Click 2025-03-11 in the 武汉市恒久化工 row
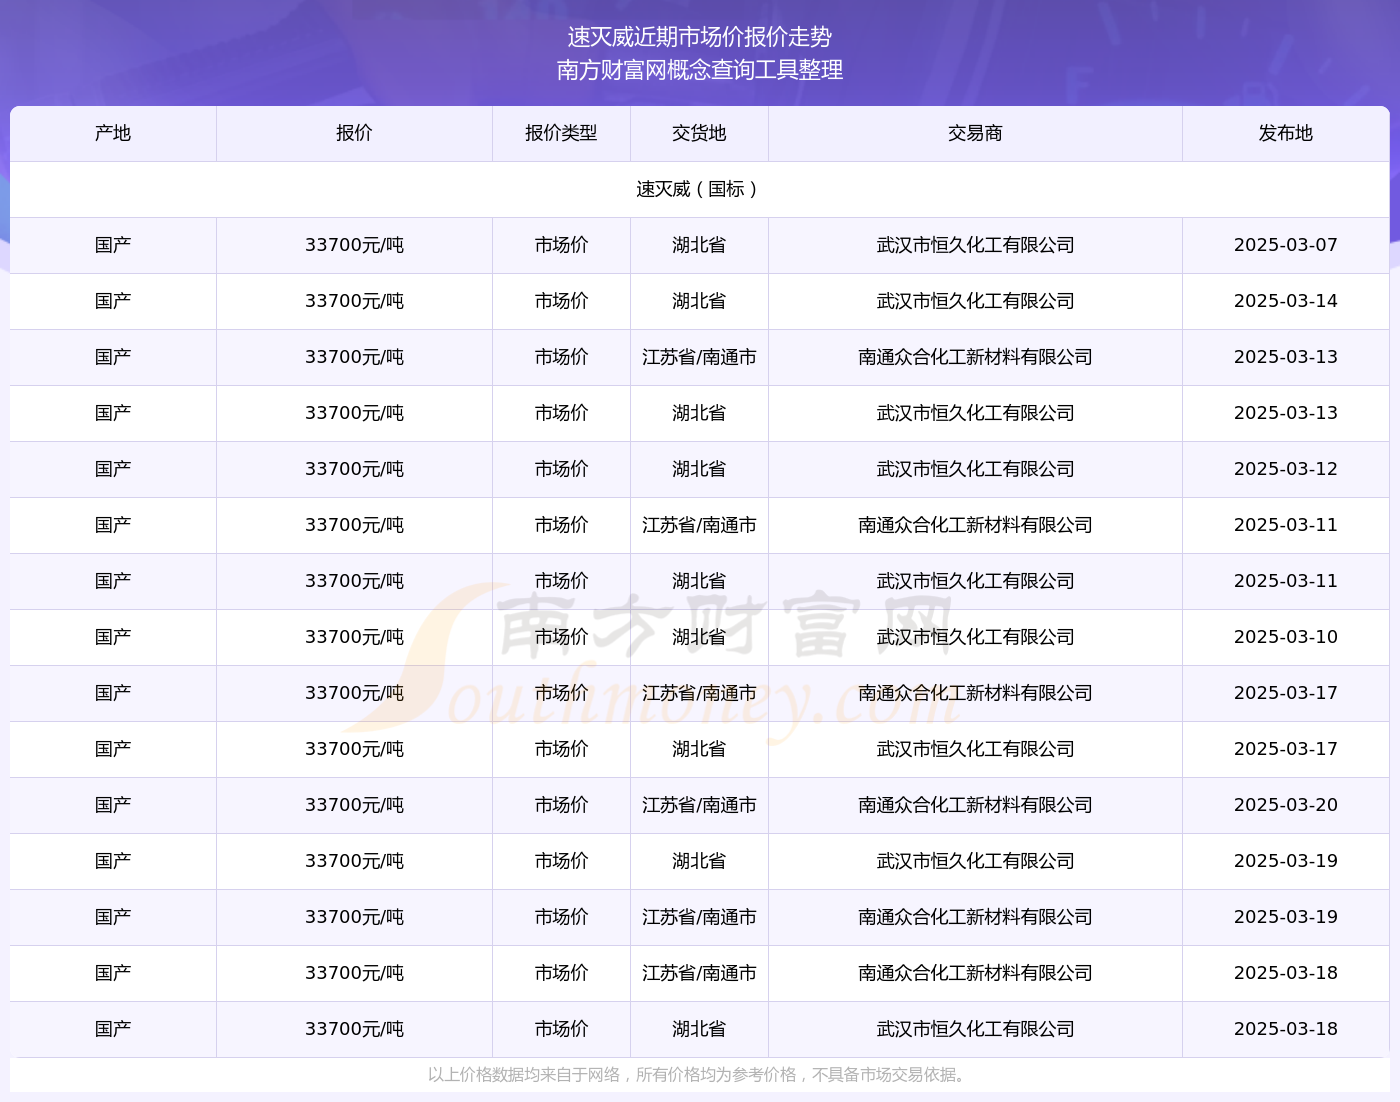This screenshot has width=1400, height=1102. tap(1285, 581)
